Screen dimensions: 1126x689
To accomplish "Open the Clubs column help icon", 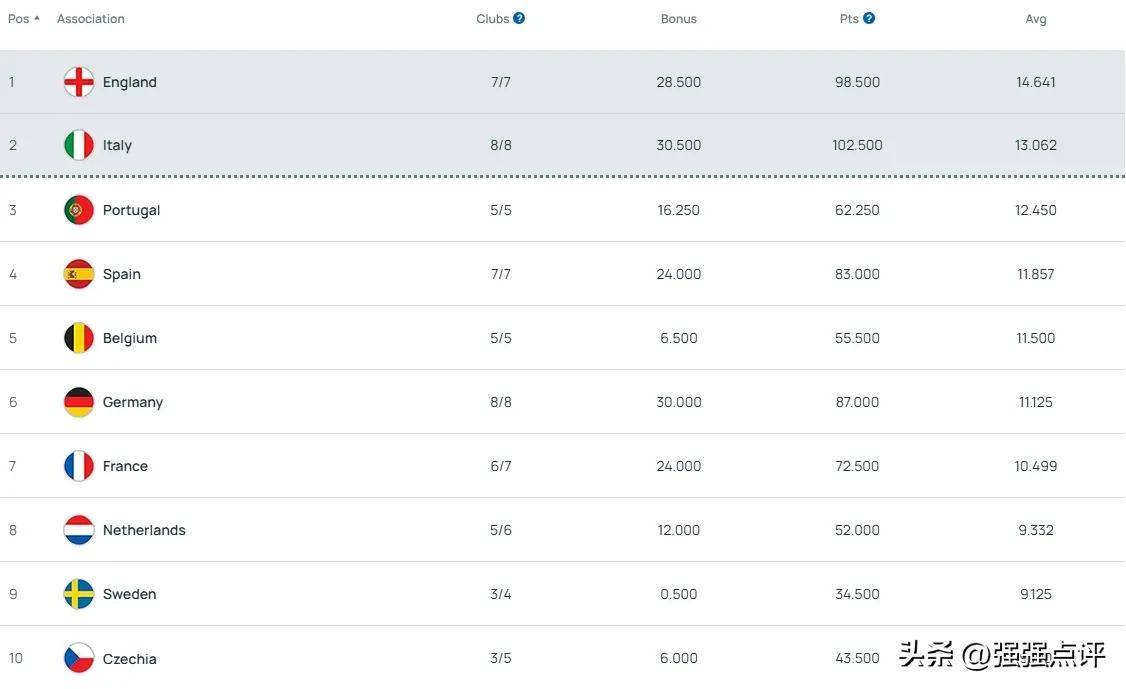I will tap(519, 18).
